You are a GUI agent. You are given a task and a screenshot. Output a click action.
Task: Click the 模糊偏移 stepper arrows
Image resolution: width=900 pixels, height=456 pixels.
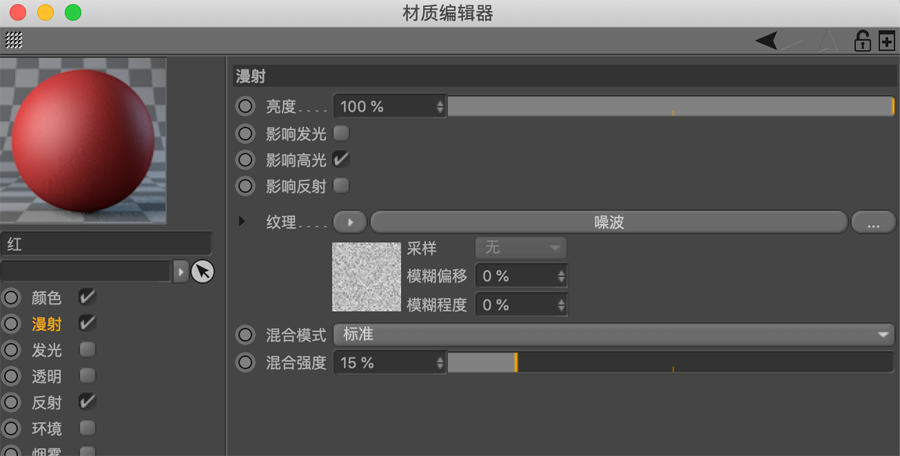[x=561, y=276]
